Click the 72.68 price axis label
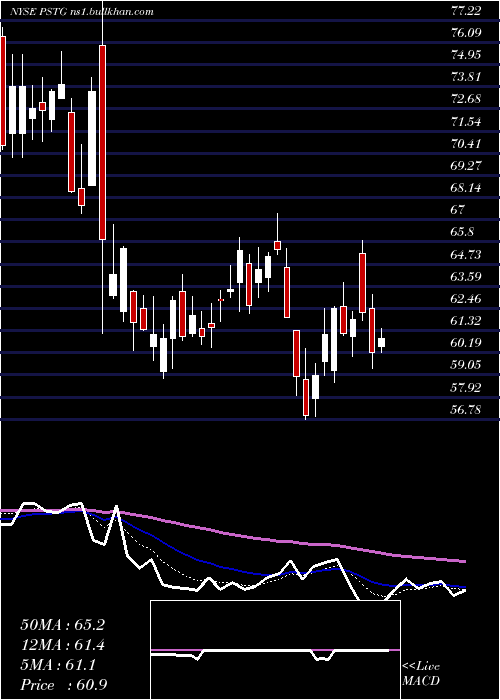Image resolution: width=500 pixels, height=700 pixels. coord(466,99)
